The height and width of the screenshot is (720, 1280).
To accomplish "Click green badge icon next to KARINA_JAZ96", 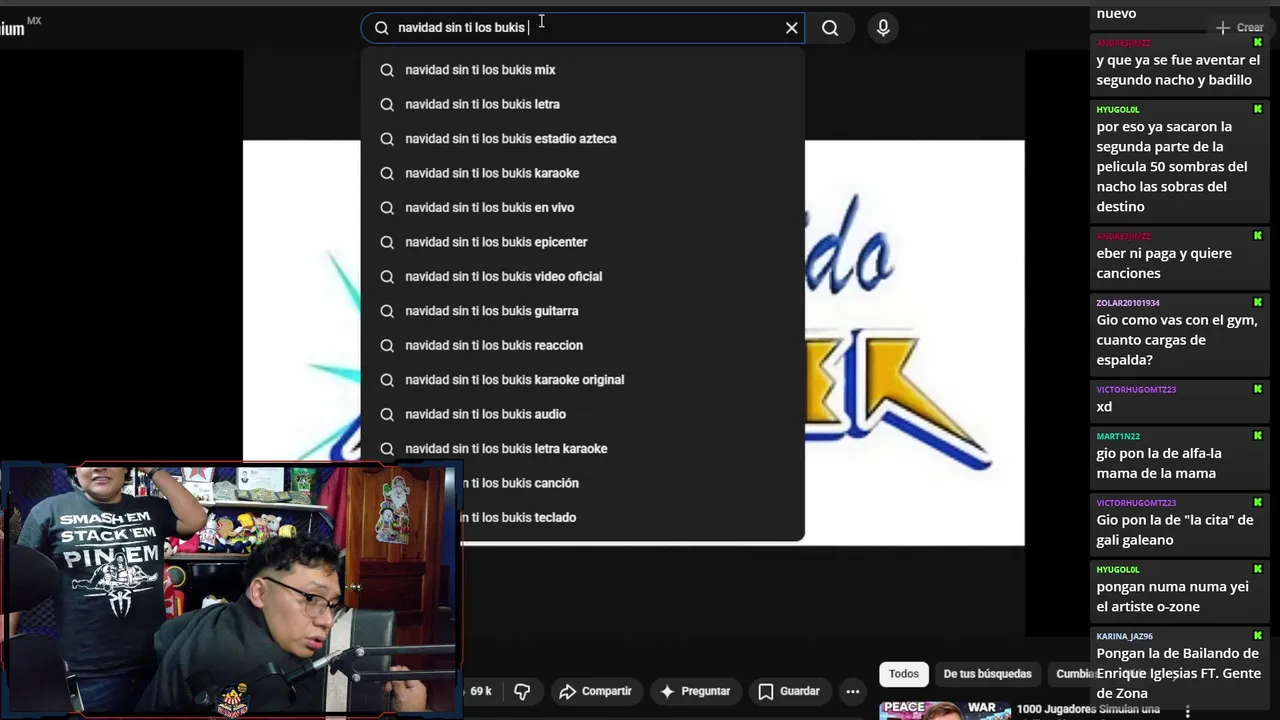I will coord(1258,635).
